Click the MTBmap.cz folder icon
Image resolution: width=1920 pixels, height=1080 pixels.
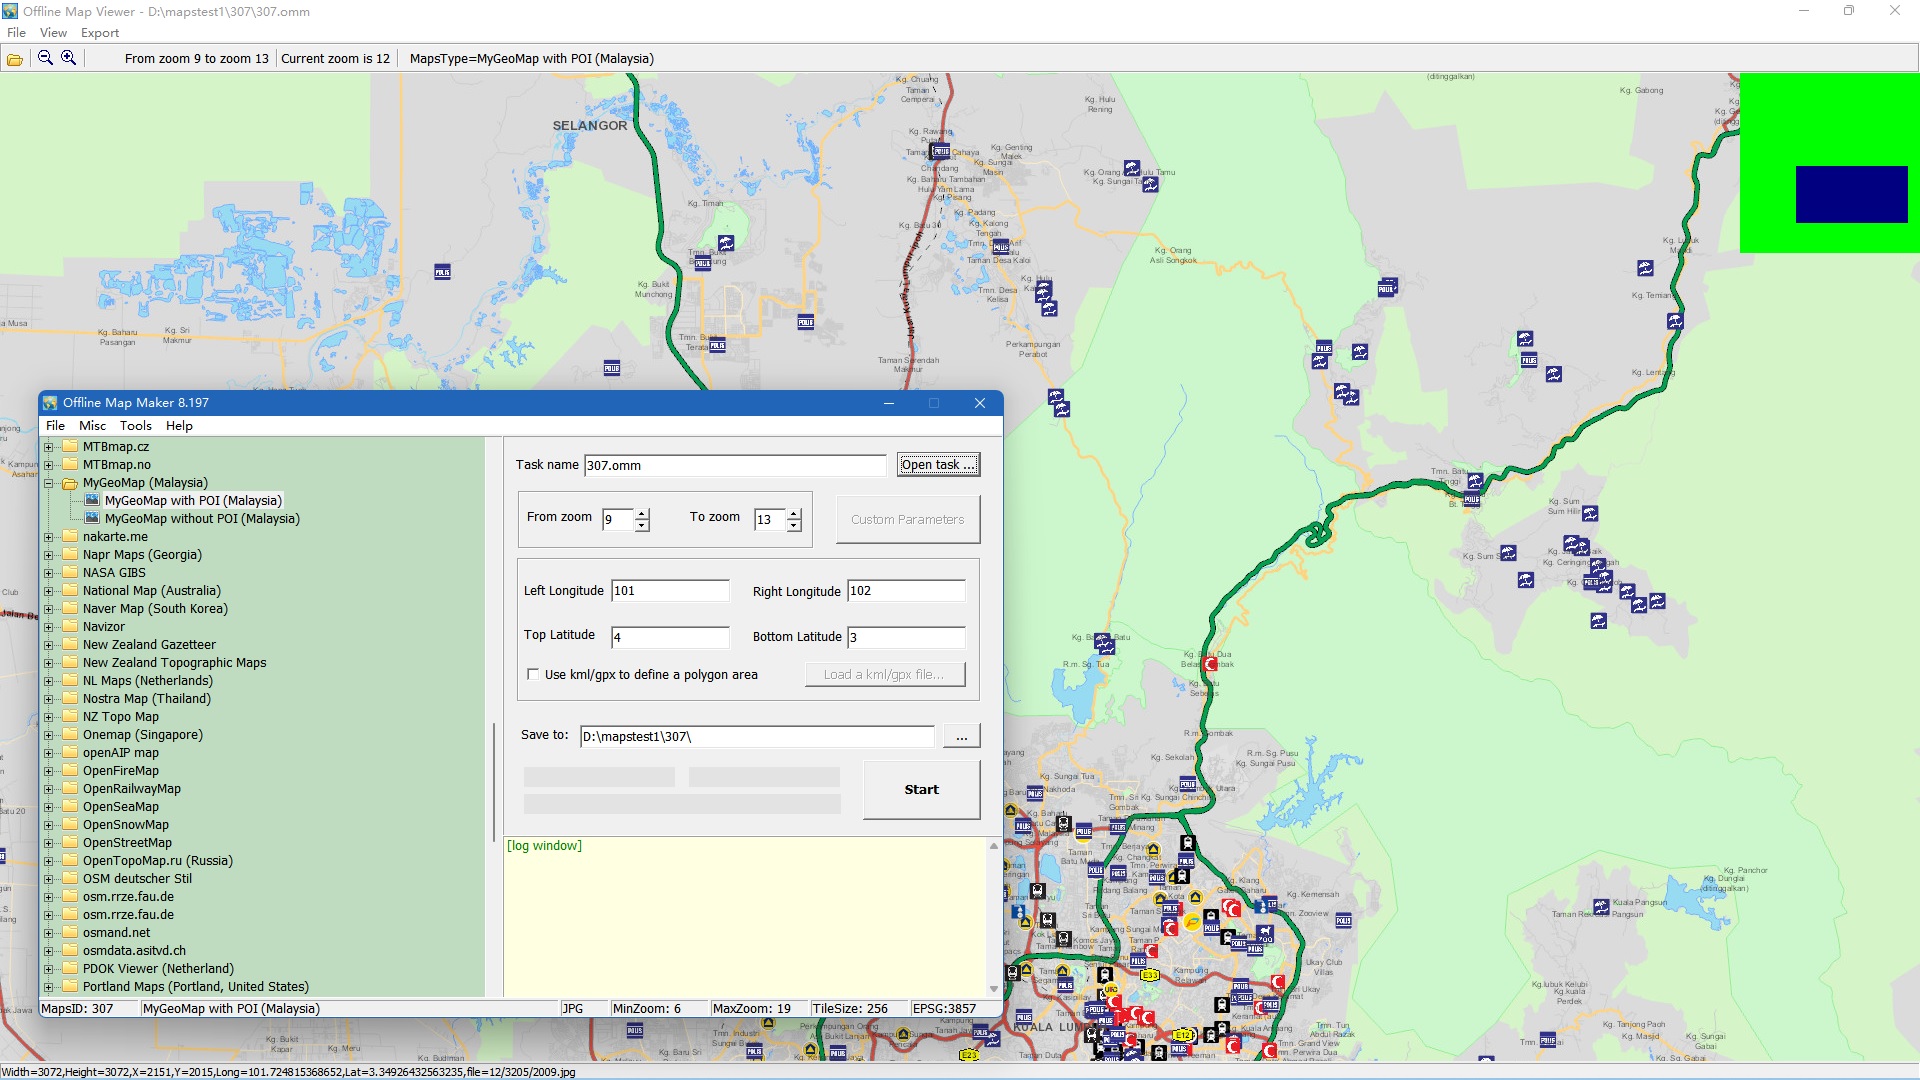click(70, 446)
